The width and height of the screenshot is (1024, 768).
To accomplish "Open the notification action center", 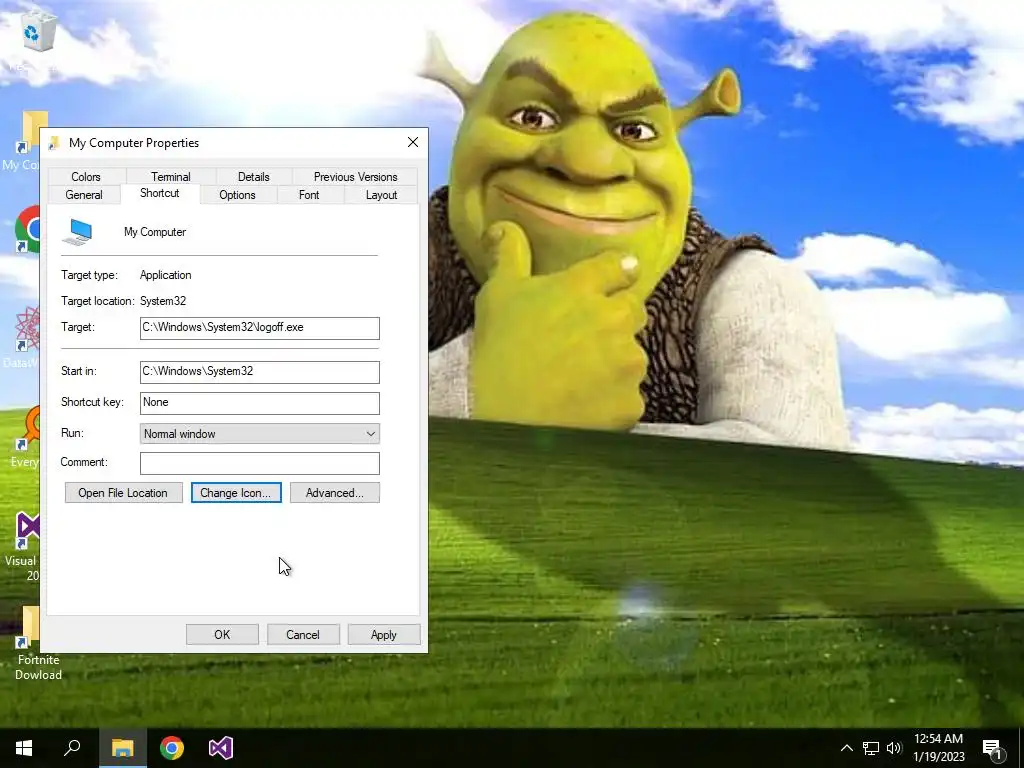I will click(x=992, y=749).
